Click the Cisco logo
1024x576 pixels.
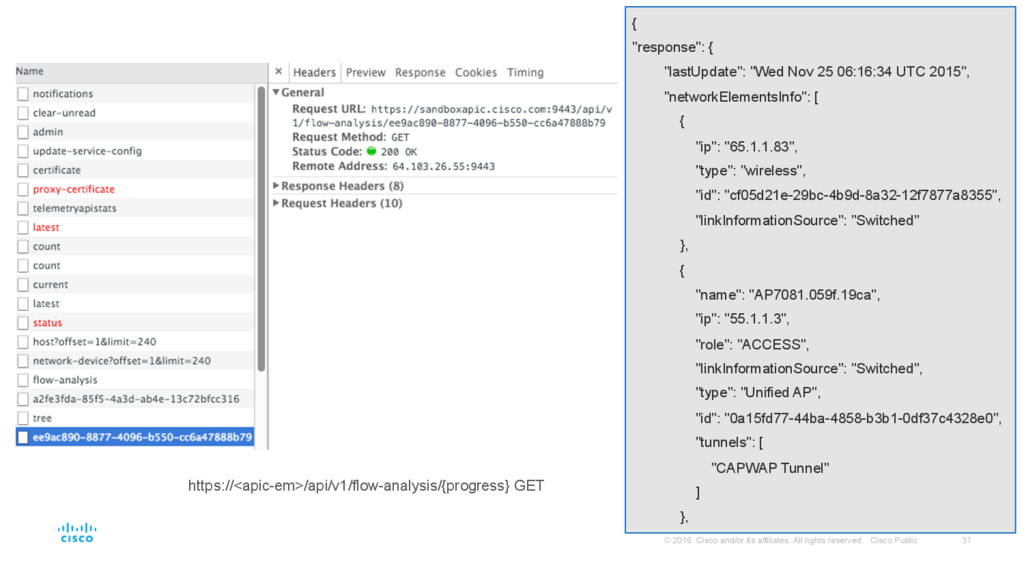coord(77,532)
